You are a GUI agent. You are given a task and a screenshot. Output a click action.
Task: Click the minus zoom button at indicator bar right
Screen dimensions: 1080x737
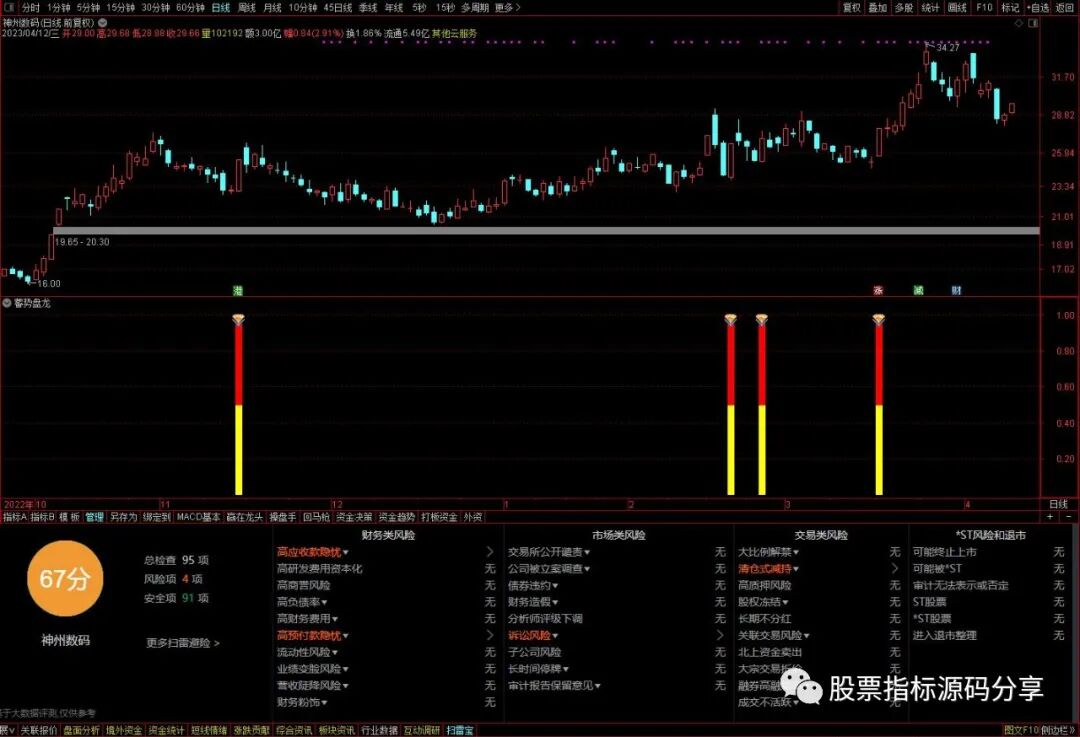(1068, 517)
